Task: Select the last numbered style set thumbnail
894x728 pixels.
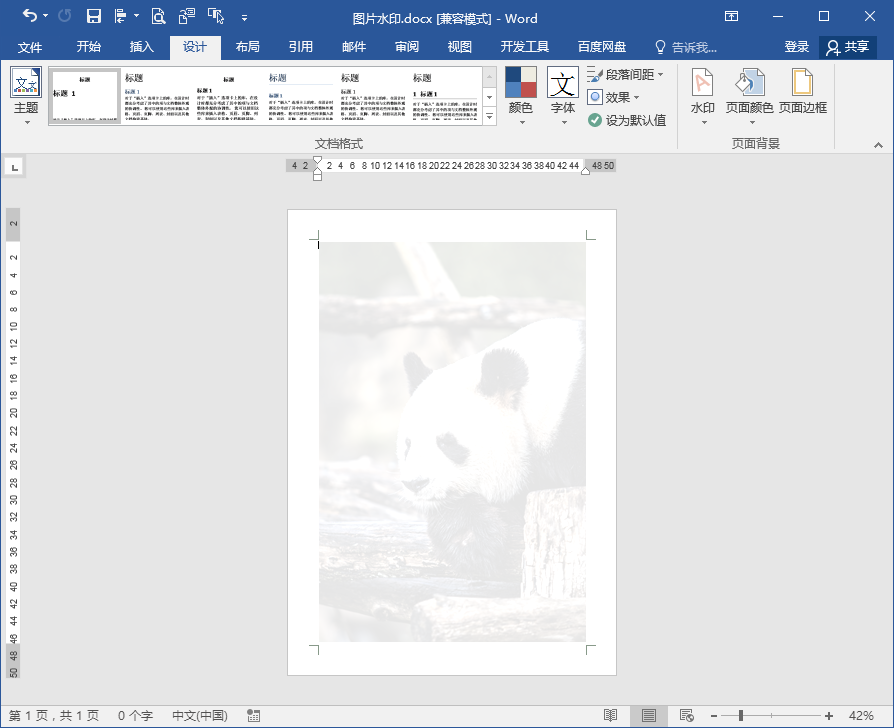Action: [x=445, y=96]
